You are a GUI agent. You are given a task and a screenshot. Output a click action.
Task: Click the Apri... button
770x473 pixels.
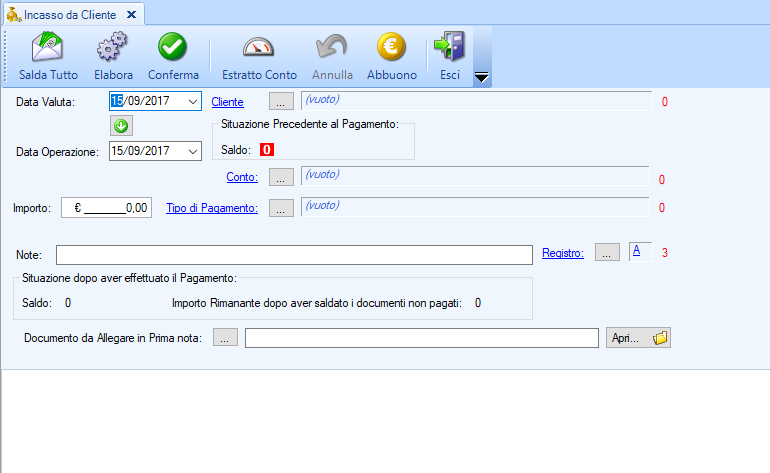[x=637, y=338]
